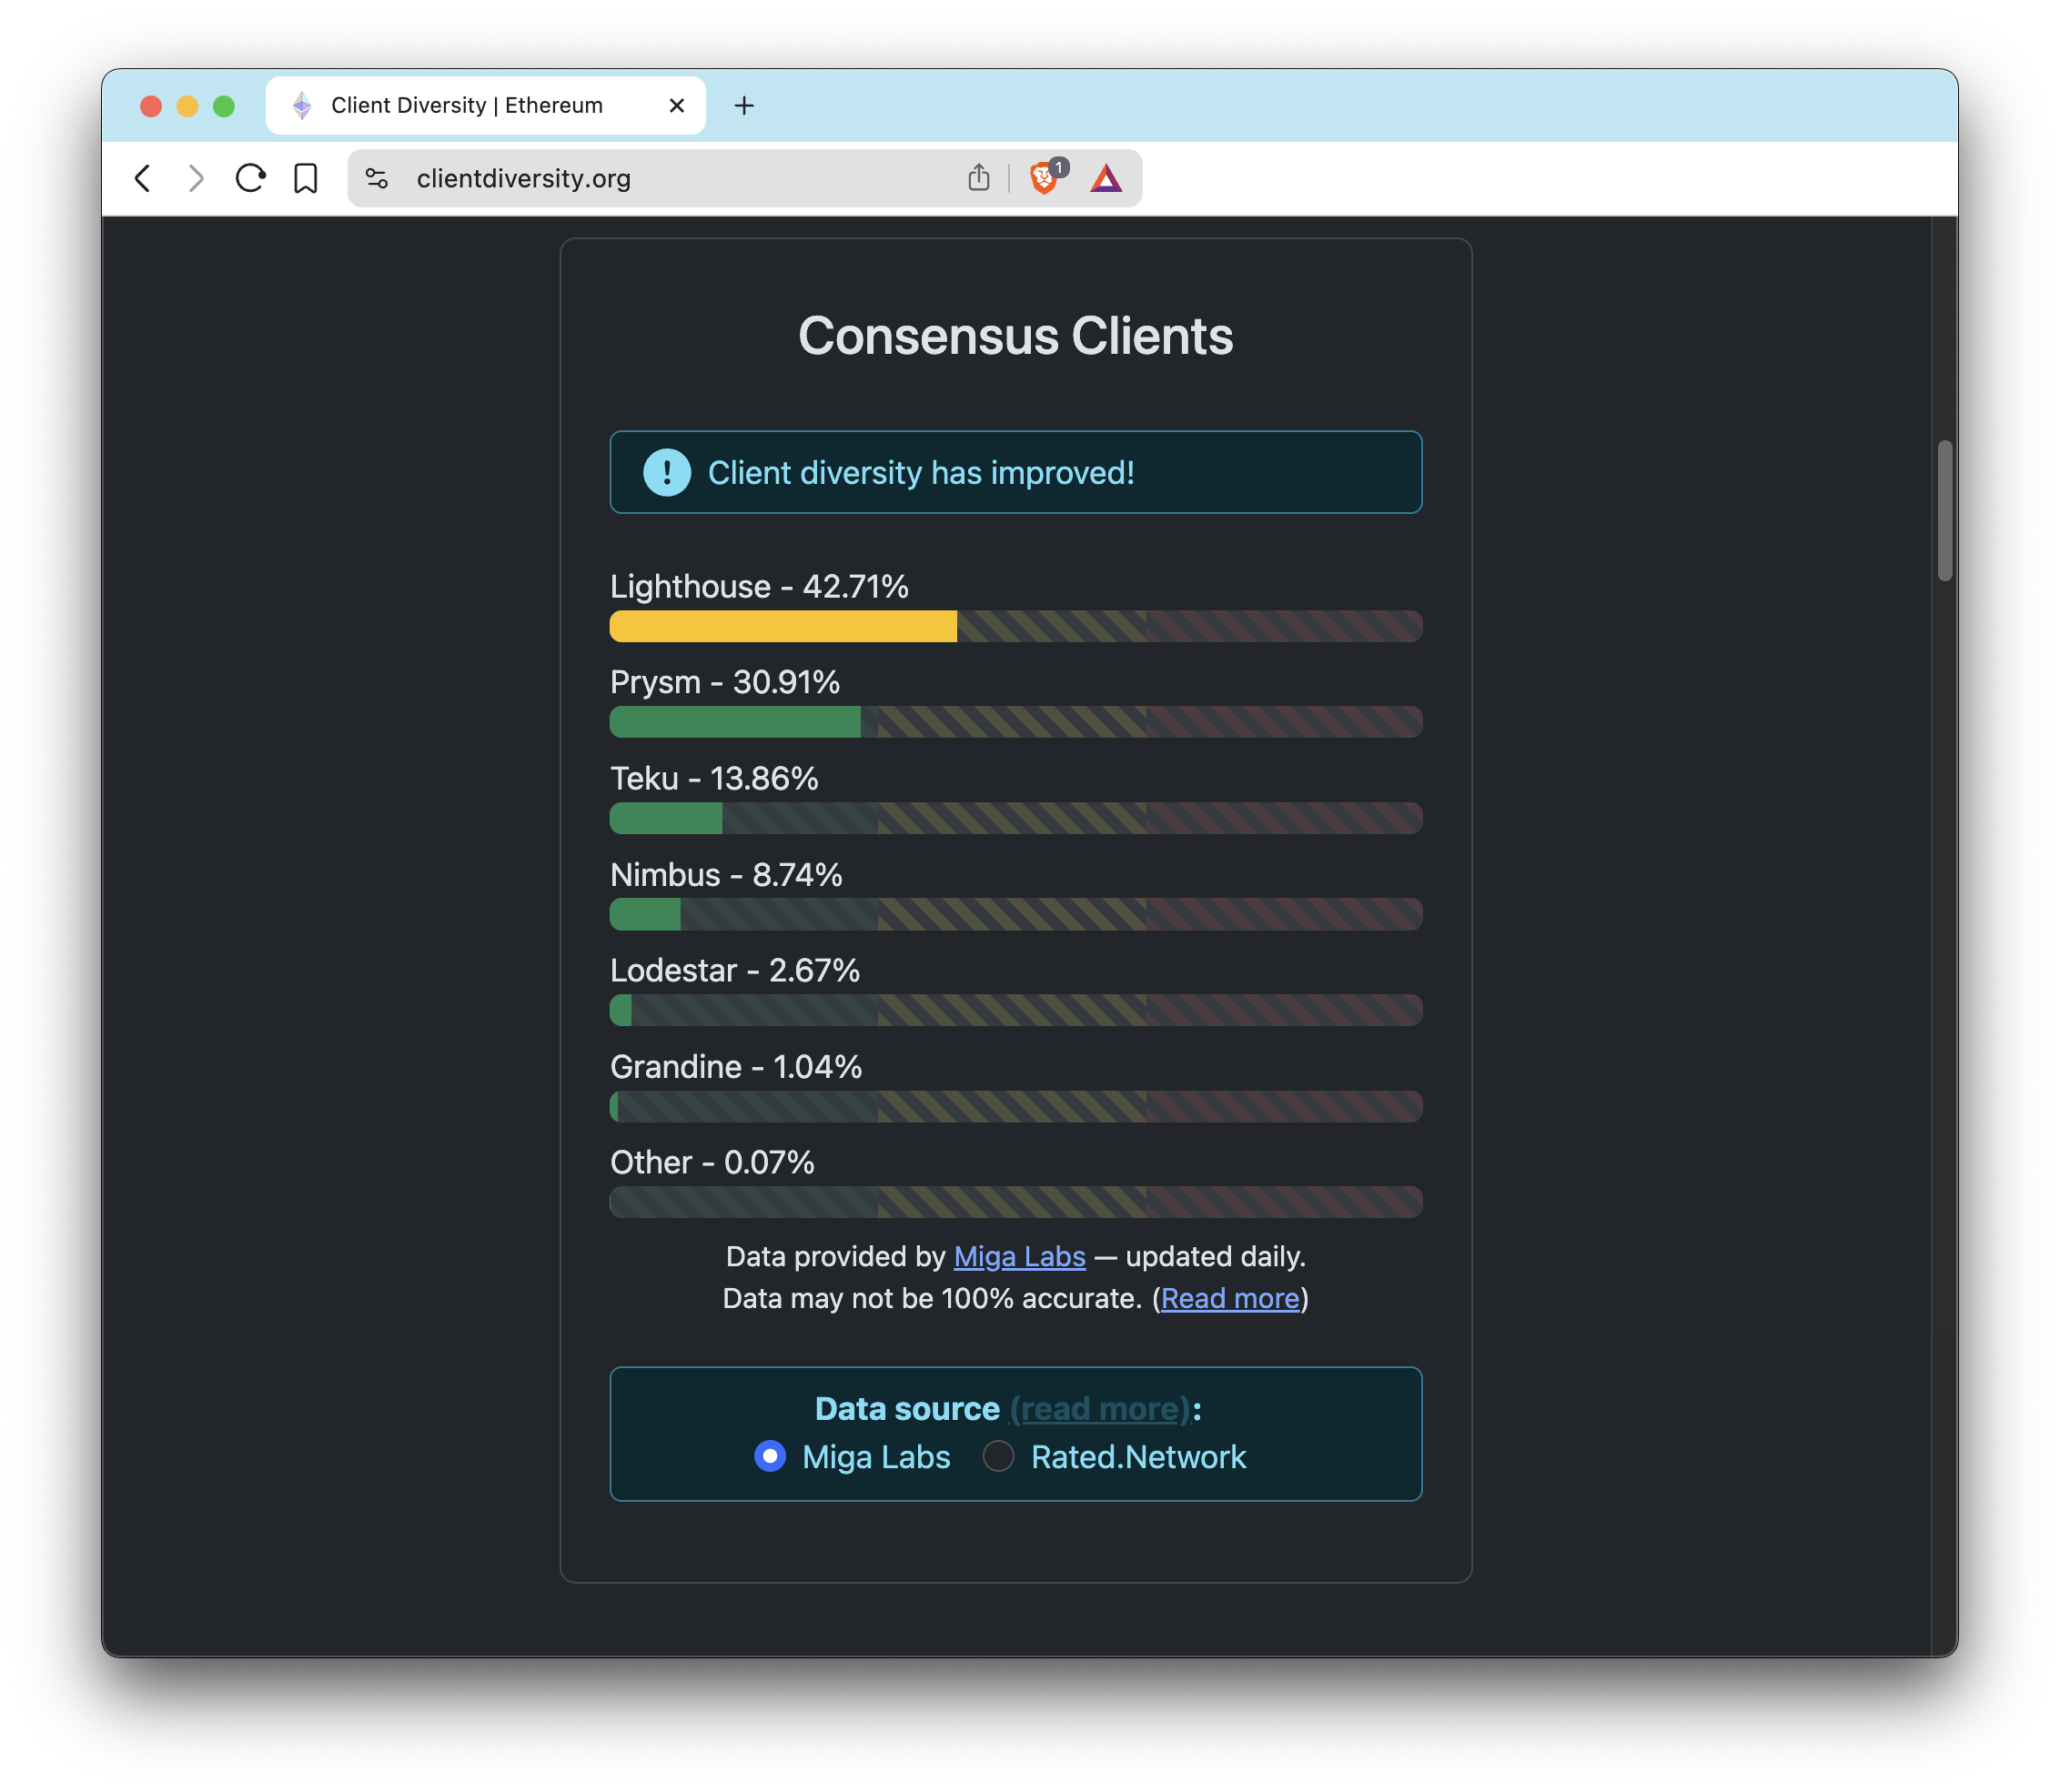Screen dimensions: 2060x1792
Task: Click the Read more link about data accuracy
Action: [x=1230, y=1298]
